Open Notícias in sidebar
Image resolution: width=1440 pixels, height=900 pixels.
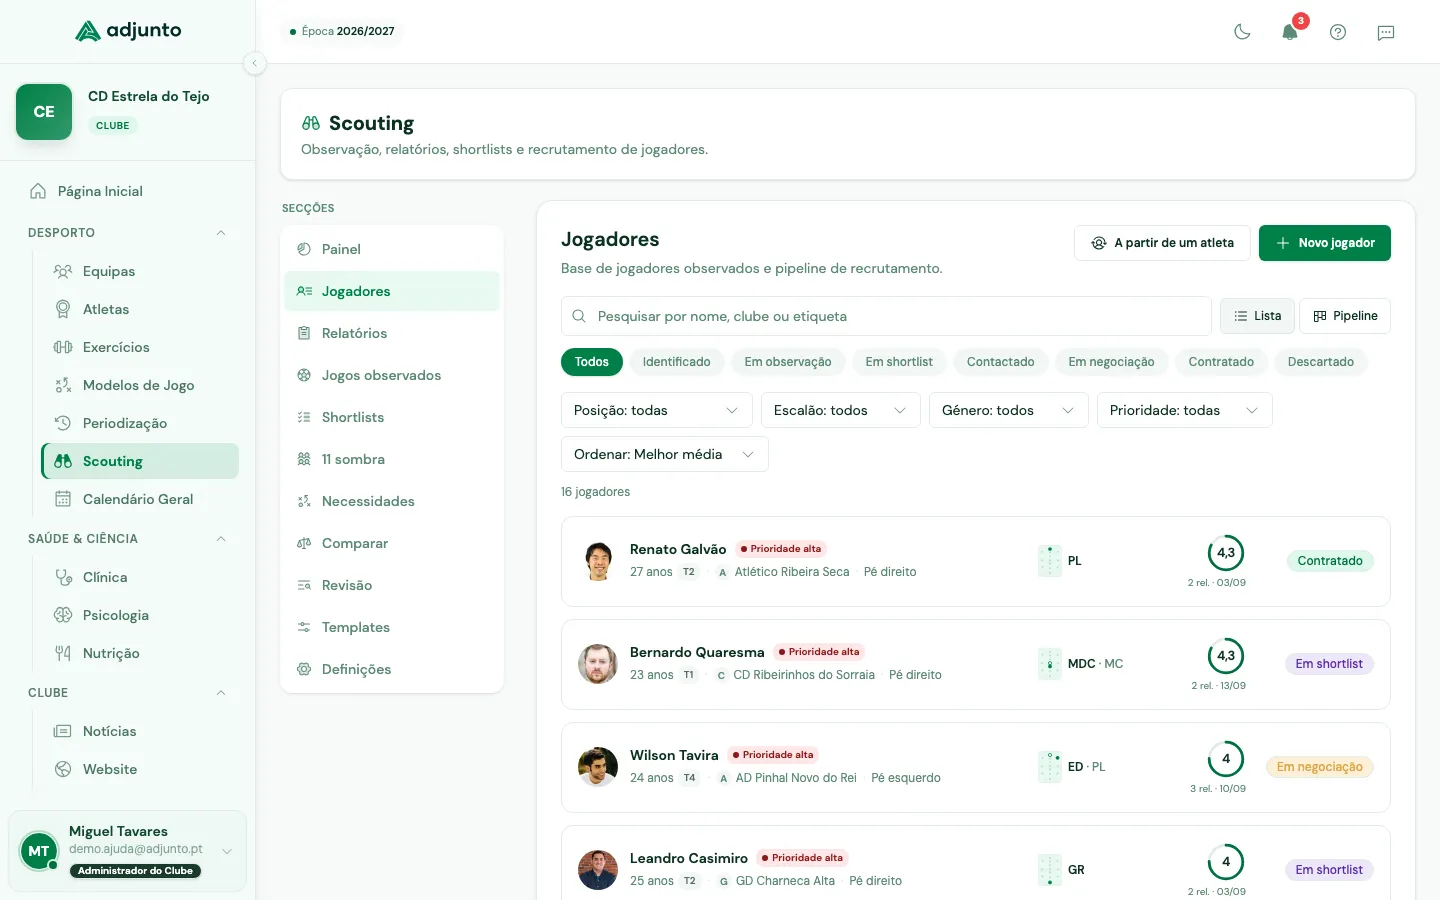click(140, 731)
